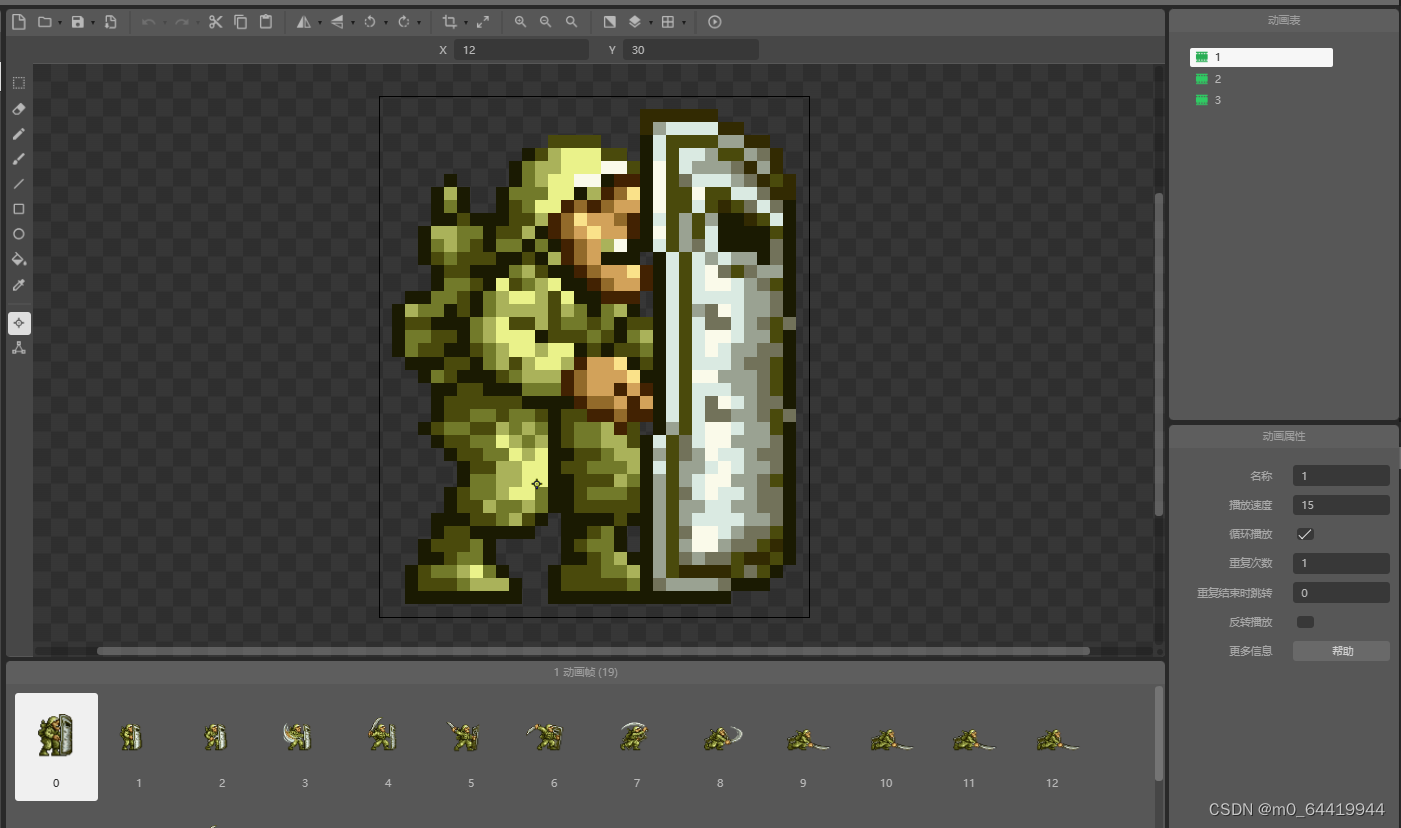This screenshot has width=1401, height=828.
Task: Click the layers stack icon
Action: point(635,22)
